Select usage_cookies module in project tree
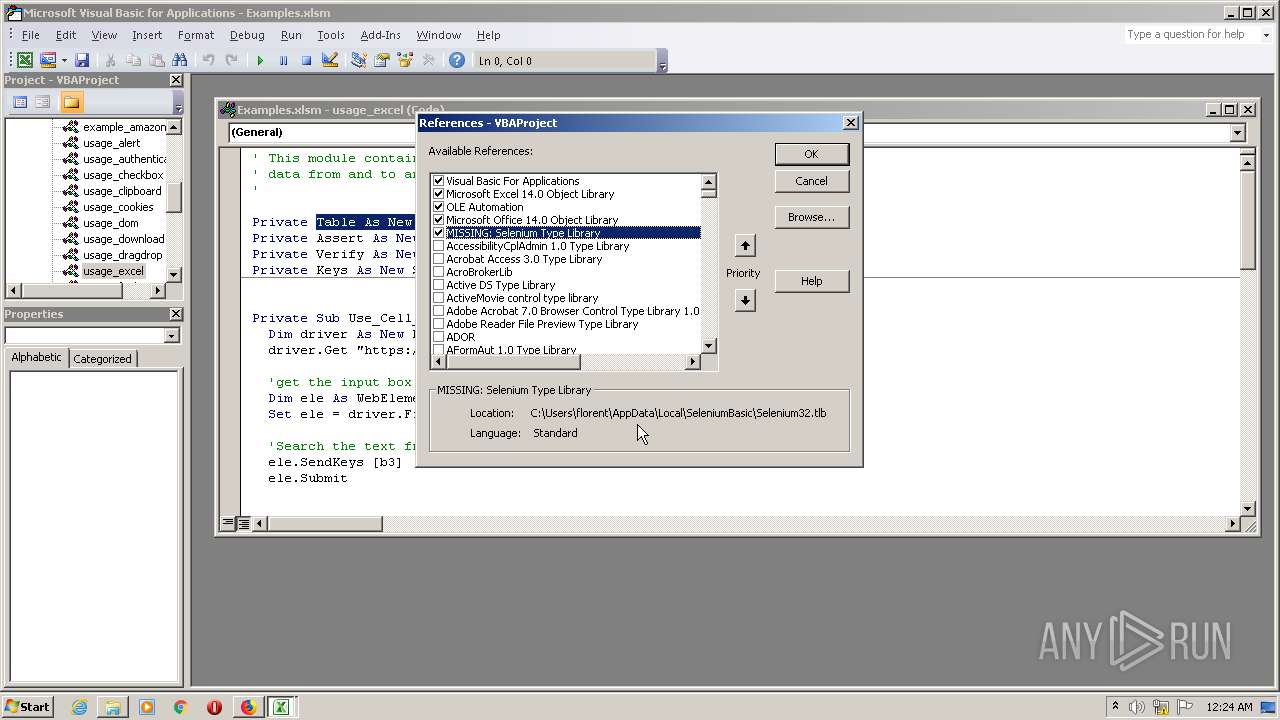This screenshot has height=720, width=1280. [118, 207]
